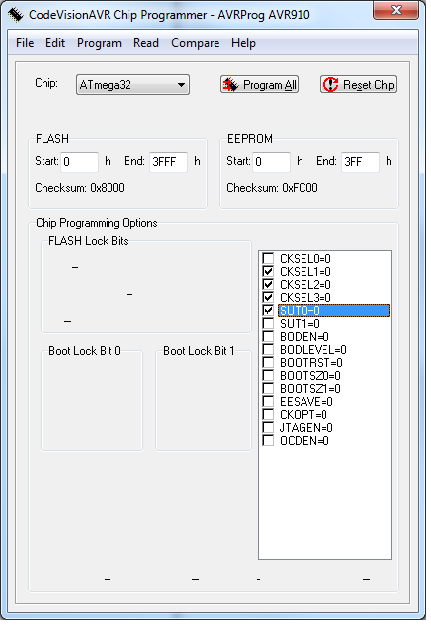Click the EEPROM Checksum 0xFC00 text

[x=272, y=188]
